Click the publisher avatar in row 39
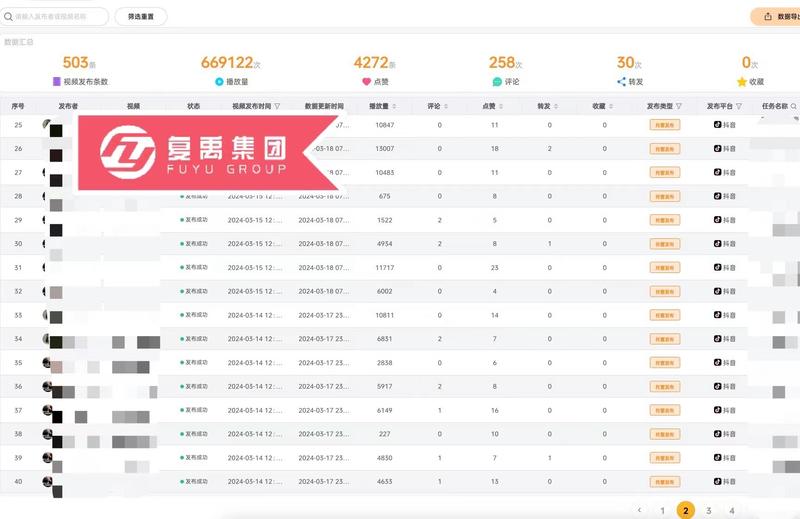The height and width of the screenshot is (519, 800). 47,457
